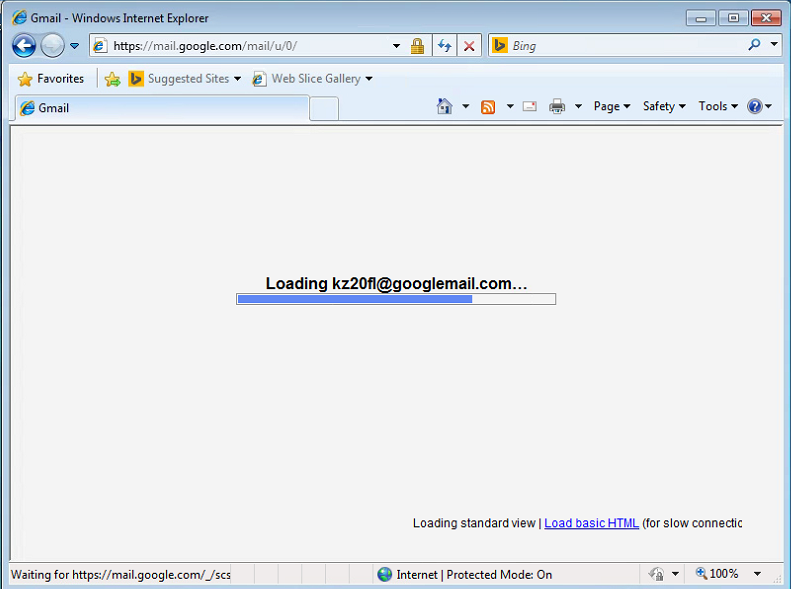Image resolution: width=791 pixels, height=589 pixels.
Task: Click the Back navigation arrow
Action: pyautogui.click(x=24, y=46)
